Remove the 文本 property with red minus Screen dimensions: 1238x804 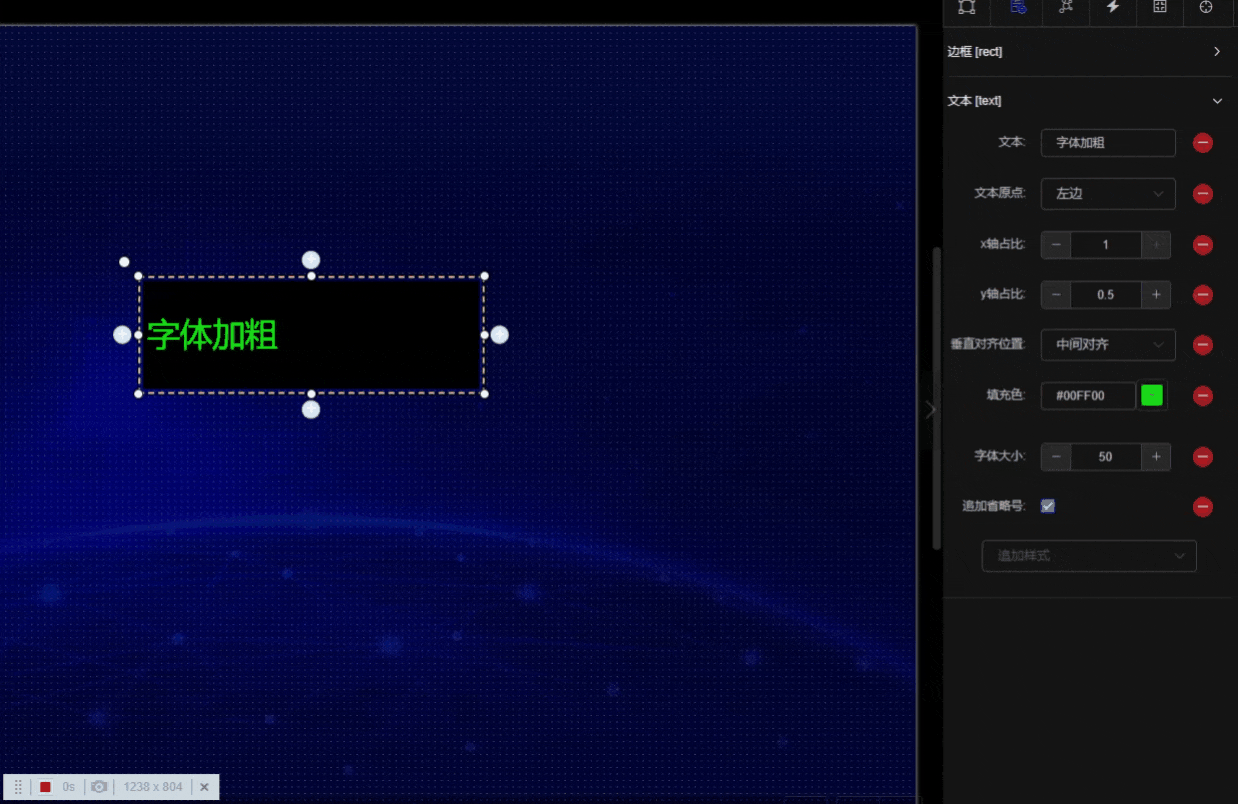[x=1203, y=143]
